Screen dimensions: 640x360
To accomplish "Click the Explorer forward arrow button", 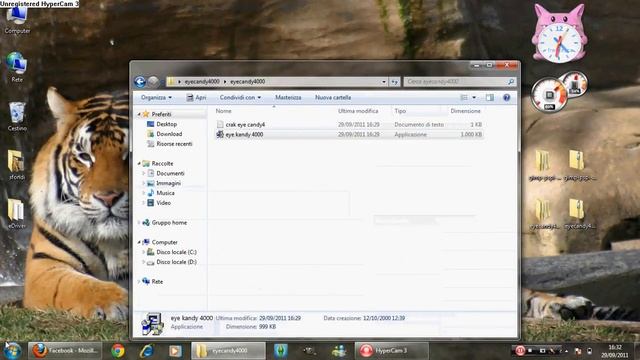I will (x=153, y=82).
